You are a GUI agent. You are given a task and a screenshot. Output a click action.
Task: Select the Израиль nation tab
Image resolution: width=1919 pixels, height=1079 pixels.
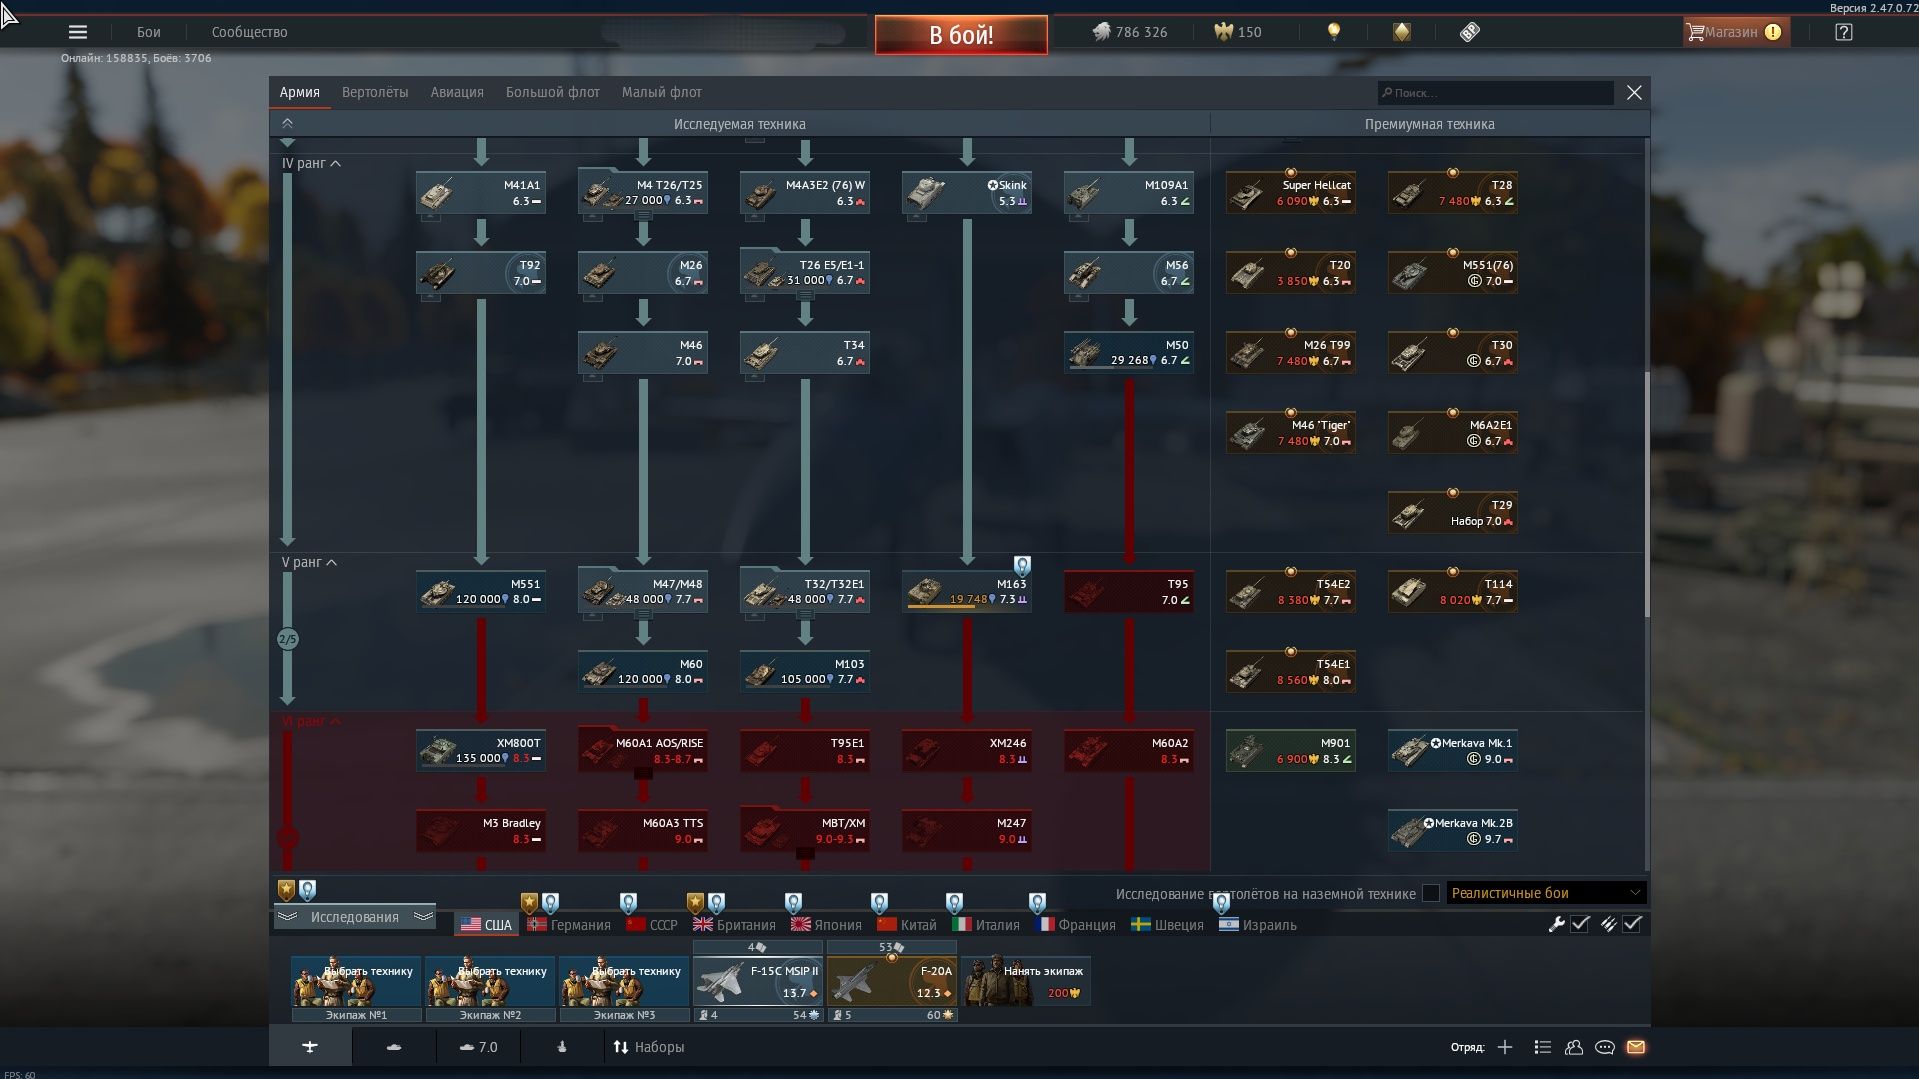pos(1258,925)
